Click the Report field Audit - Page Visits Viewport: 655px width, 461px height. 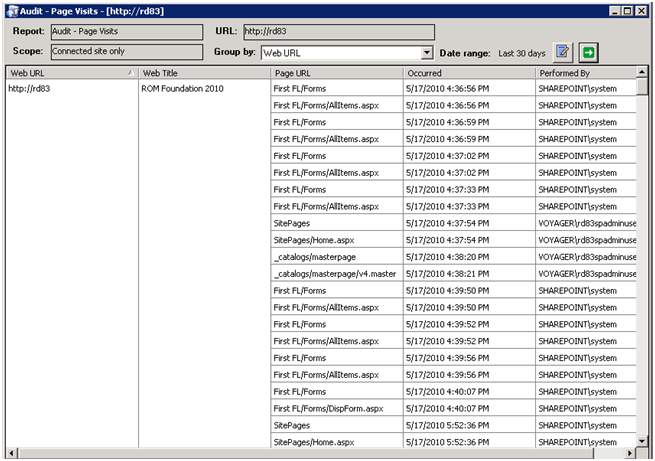tap(127, 32)
